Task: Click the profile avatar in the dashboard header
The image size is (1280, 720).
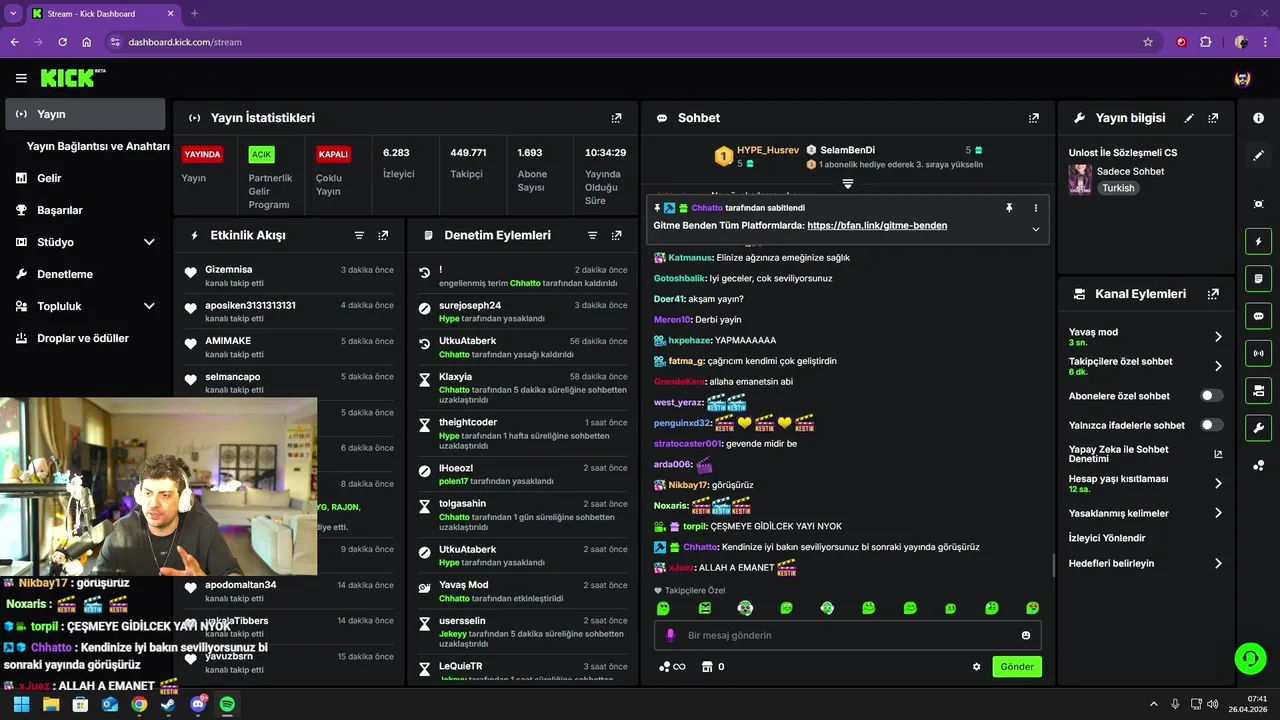Action: pos(1242,78)
